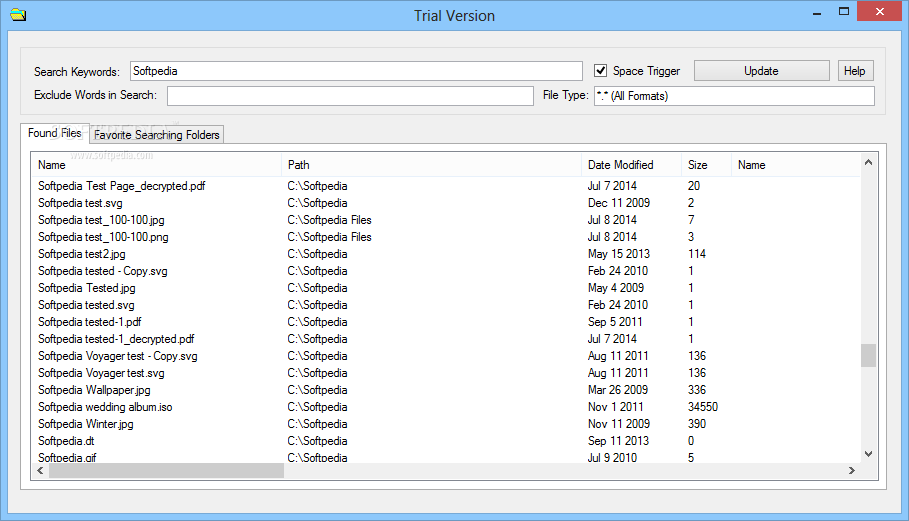Maximize the Trial Version window

pyautogui.click(x=843, y=12)
